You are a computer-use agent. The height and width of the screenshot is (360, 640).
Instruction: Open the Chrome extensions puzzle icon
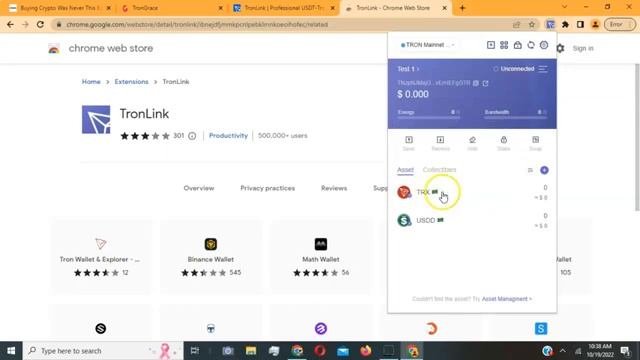coord(565,24)
